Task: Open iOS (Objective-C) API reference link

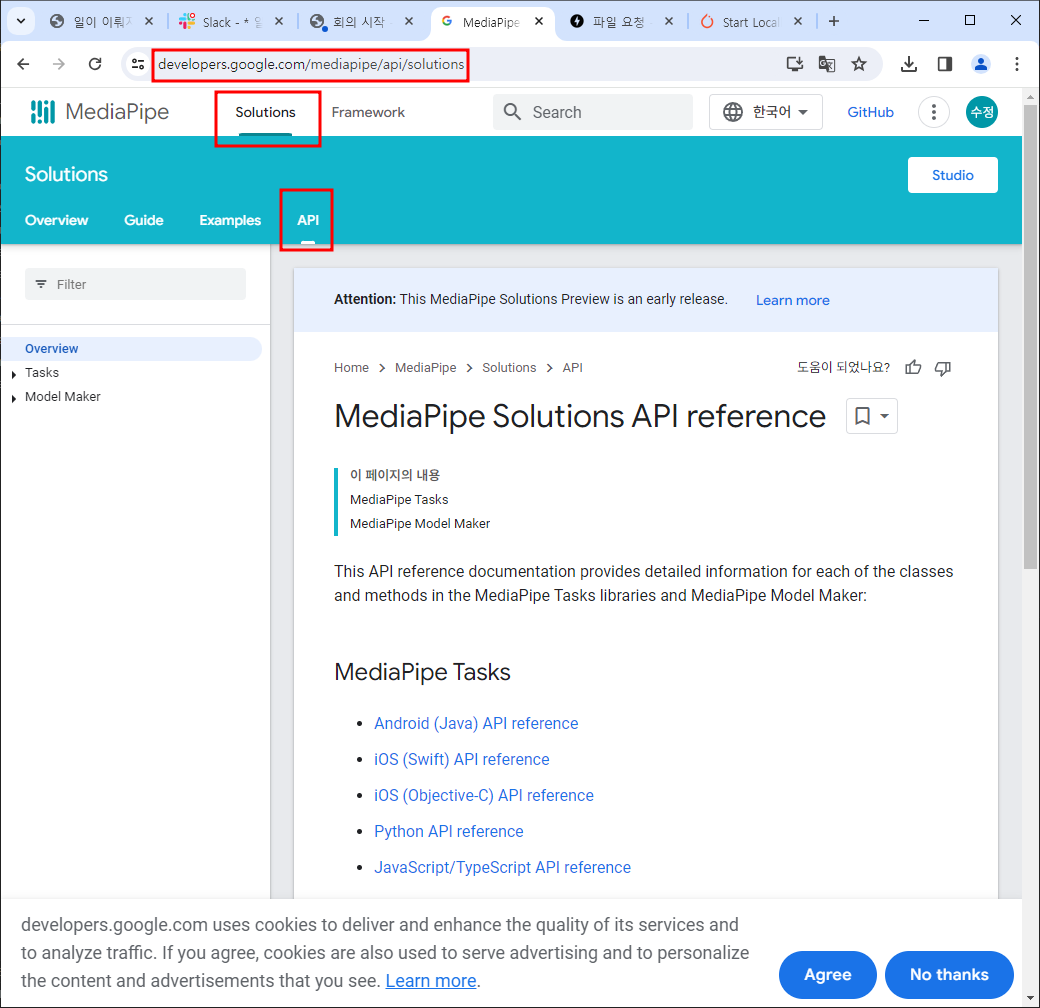Action: click(484, 795)
